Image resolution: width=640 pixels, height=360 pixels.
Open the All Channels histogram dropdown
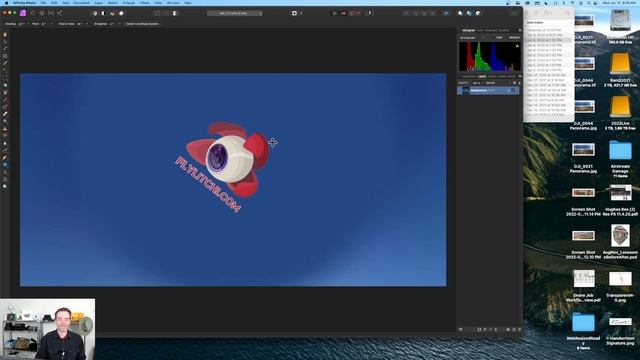[x=472, y=38]
